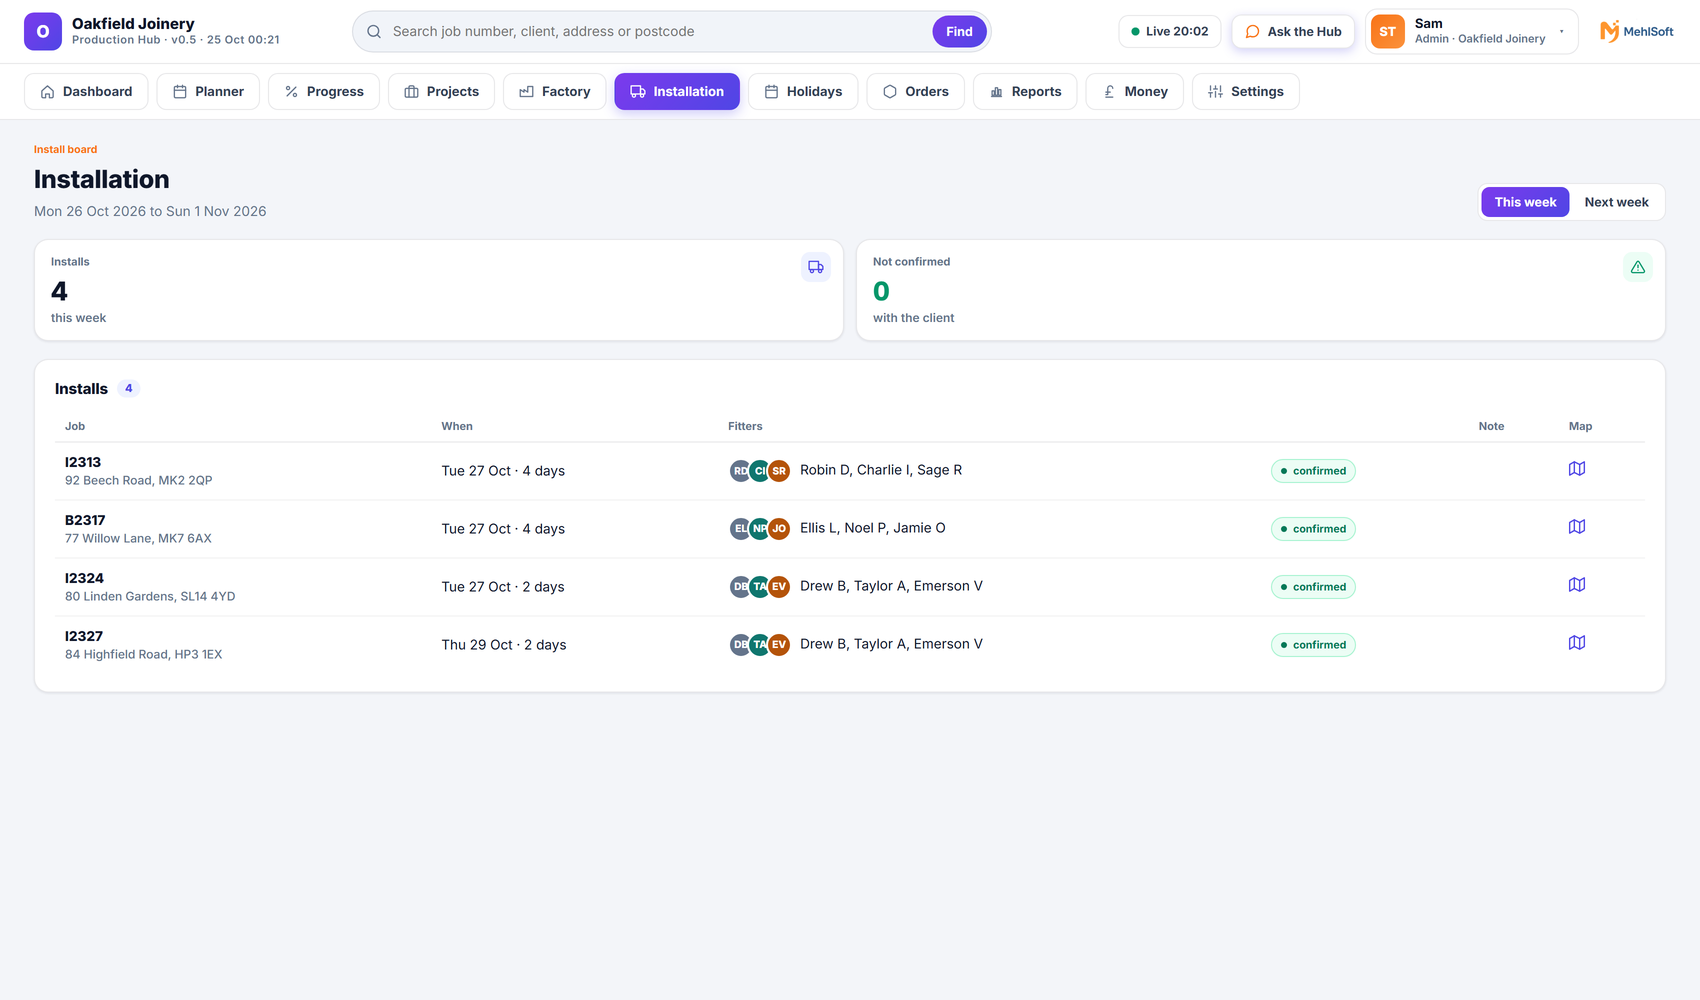This screenshot has width=1700, height=1000.
Task: Open the Factory tab
Action: 555,92
